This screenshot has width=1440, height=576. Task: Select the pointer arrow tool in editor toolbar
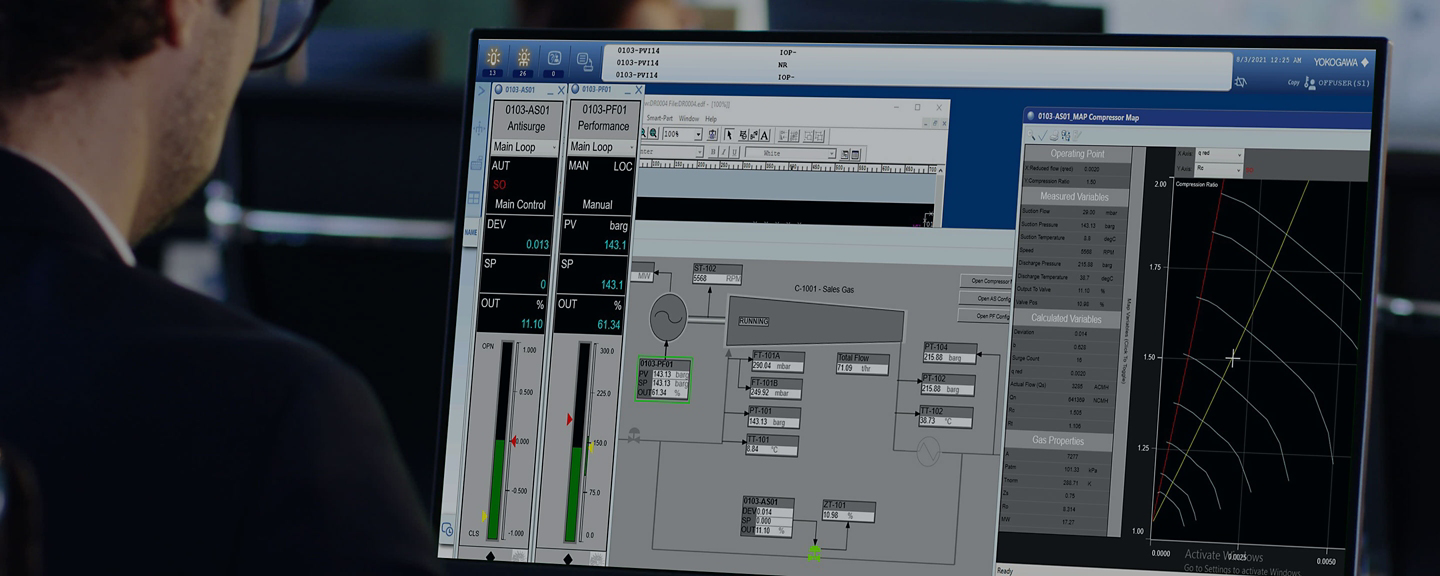729,134
